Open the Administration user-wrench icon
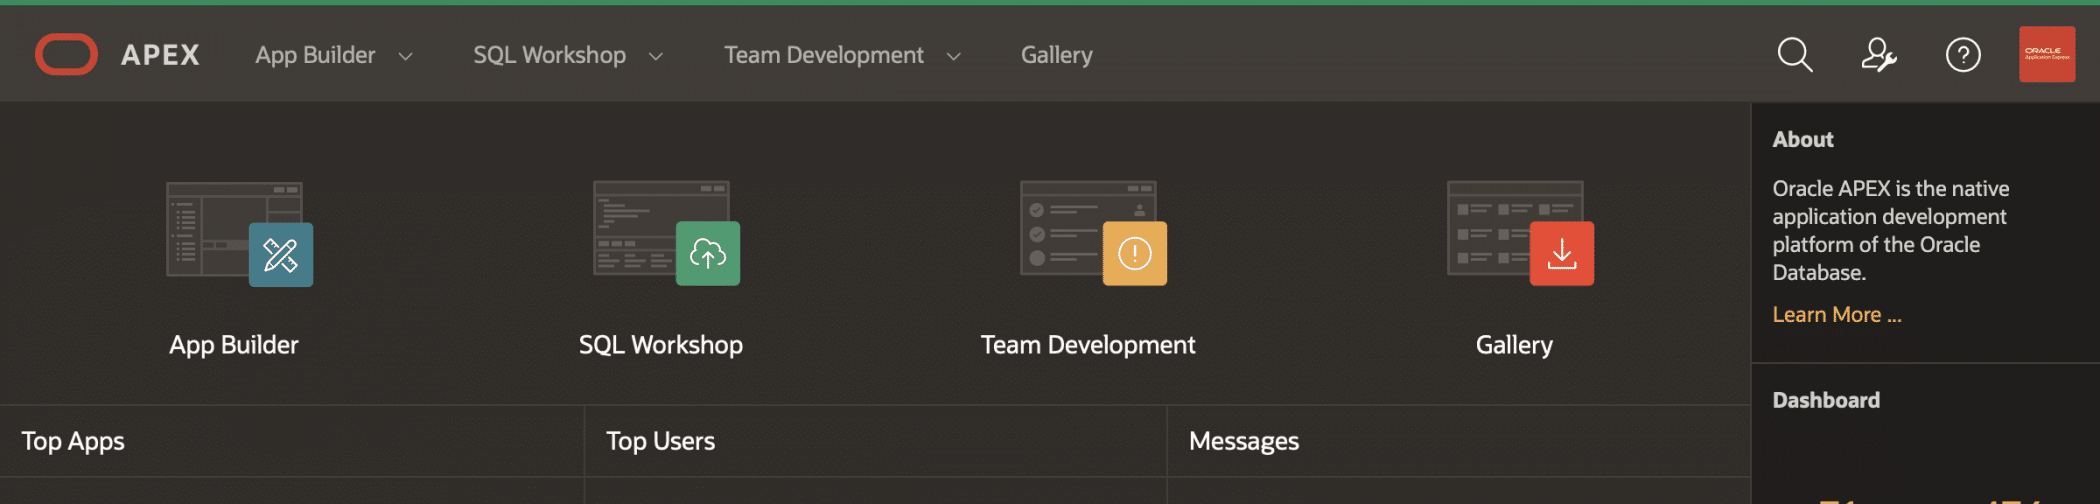 [x=1879, y=54]
